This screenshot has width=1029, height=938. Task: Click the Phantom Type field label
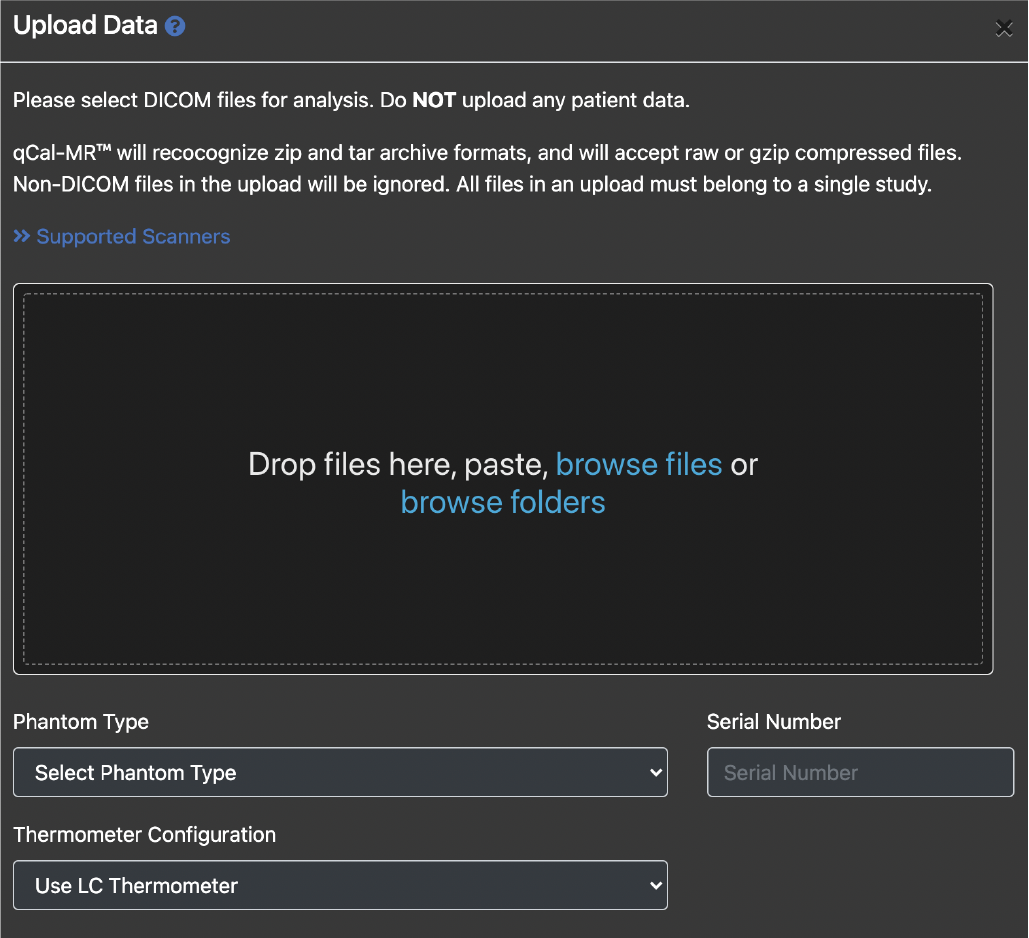coord(81,722)
